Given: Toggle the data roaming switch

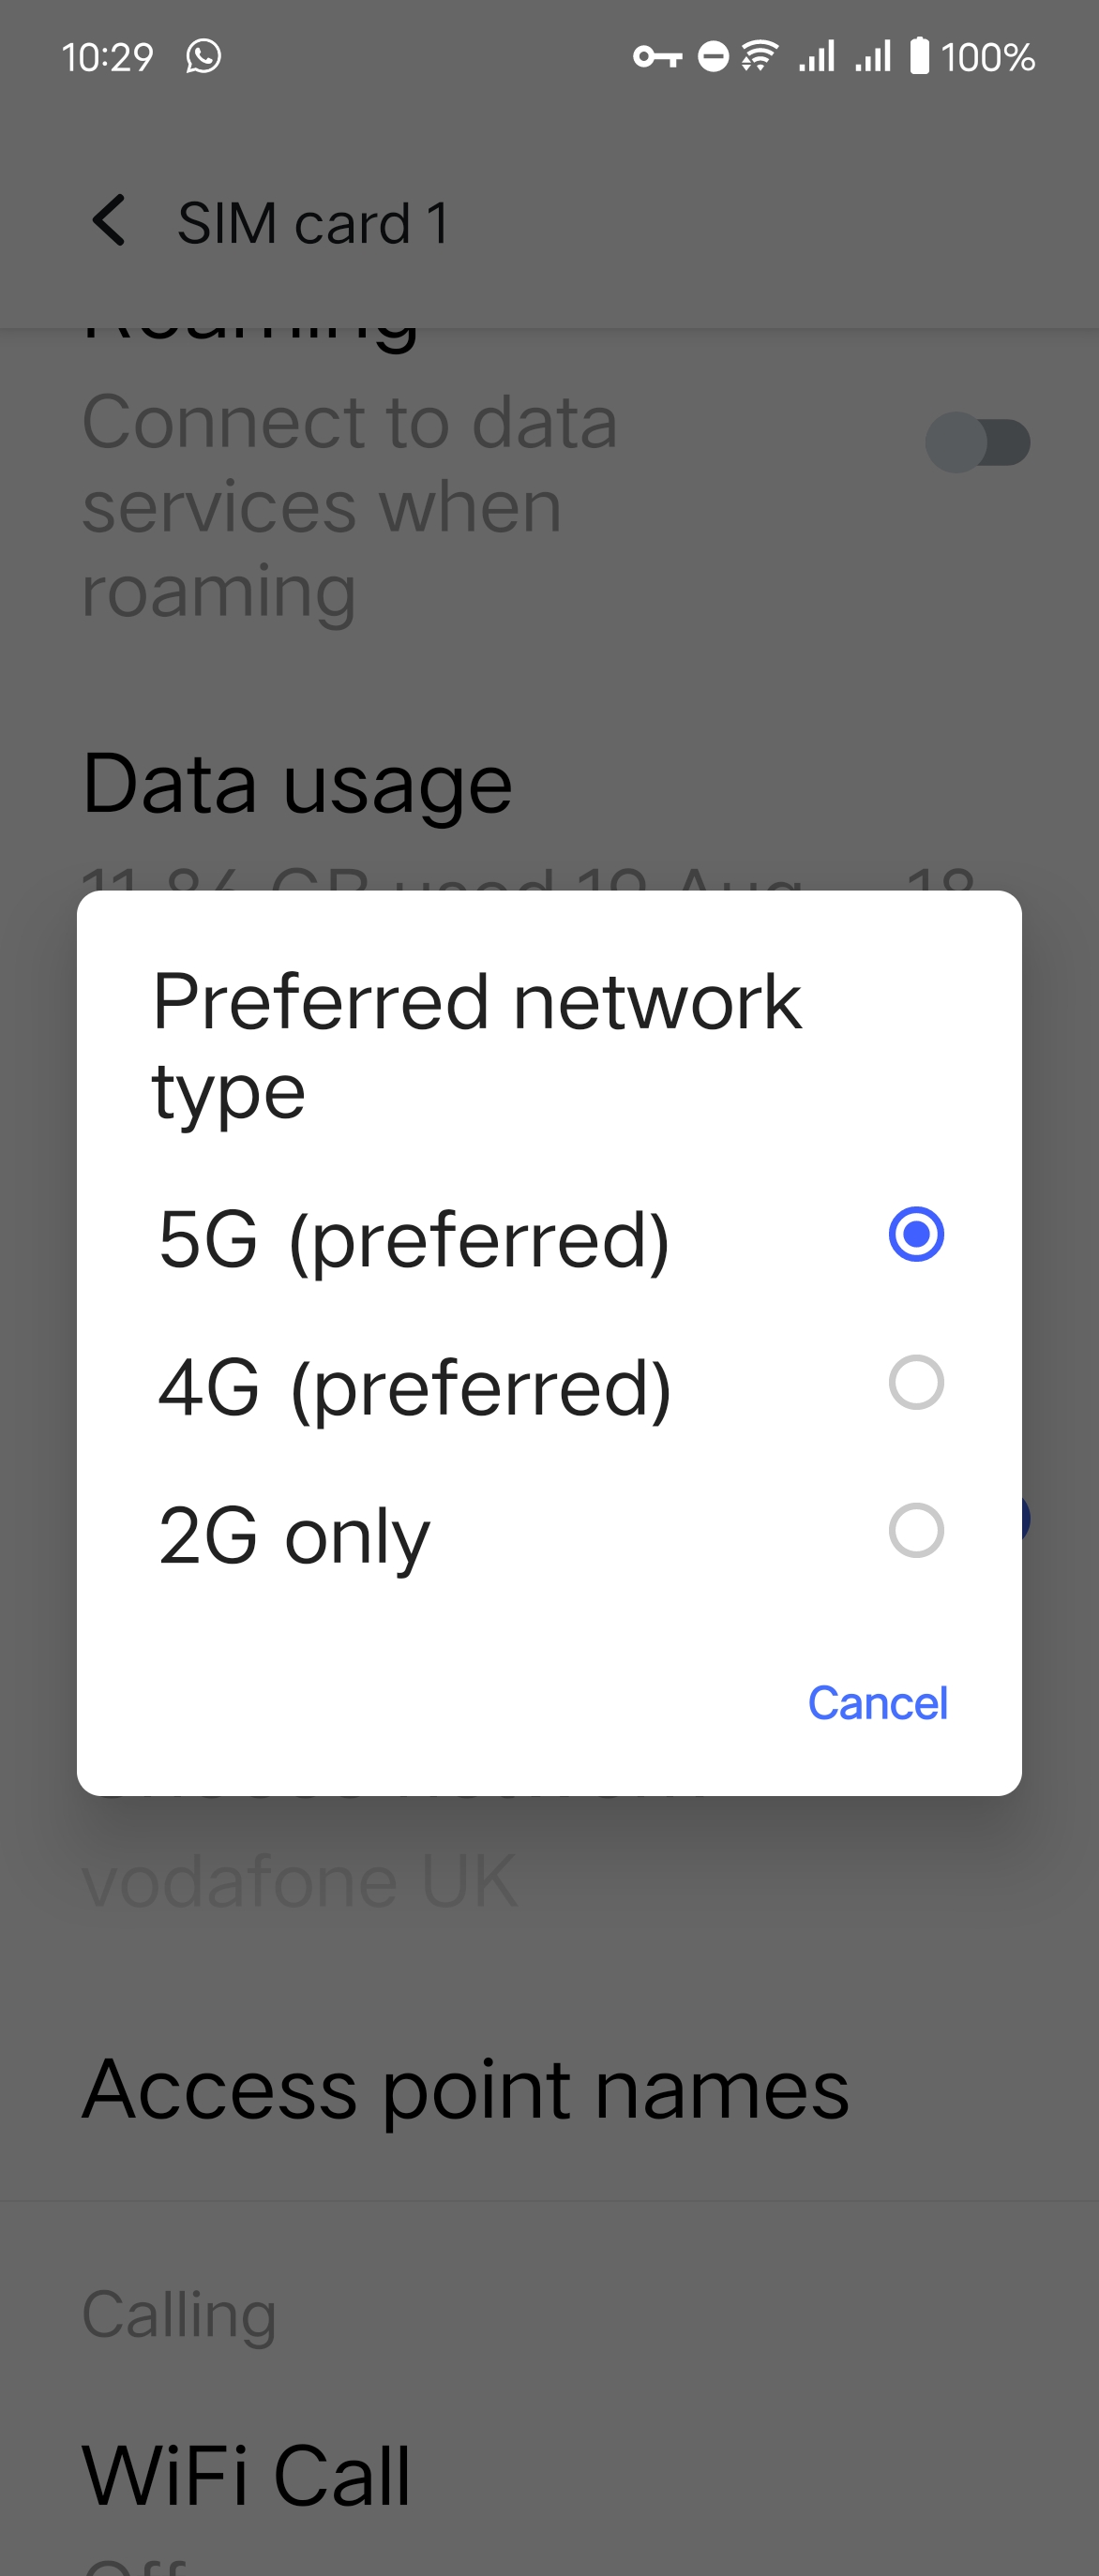Looking at the screenshot, I should 977,442.
